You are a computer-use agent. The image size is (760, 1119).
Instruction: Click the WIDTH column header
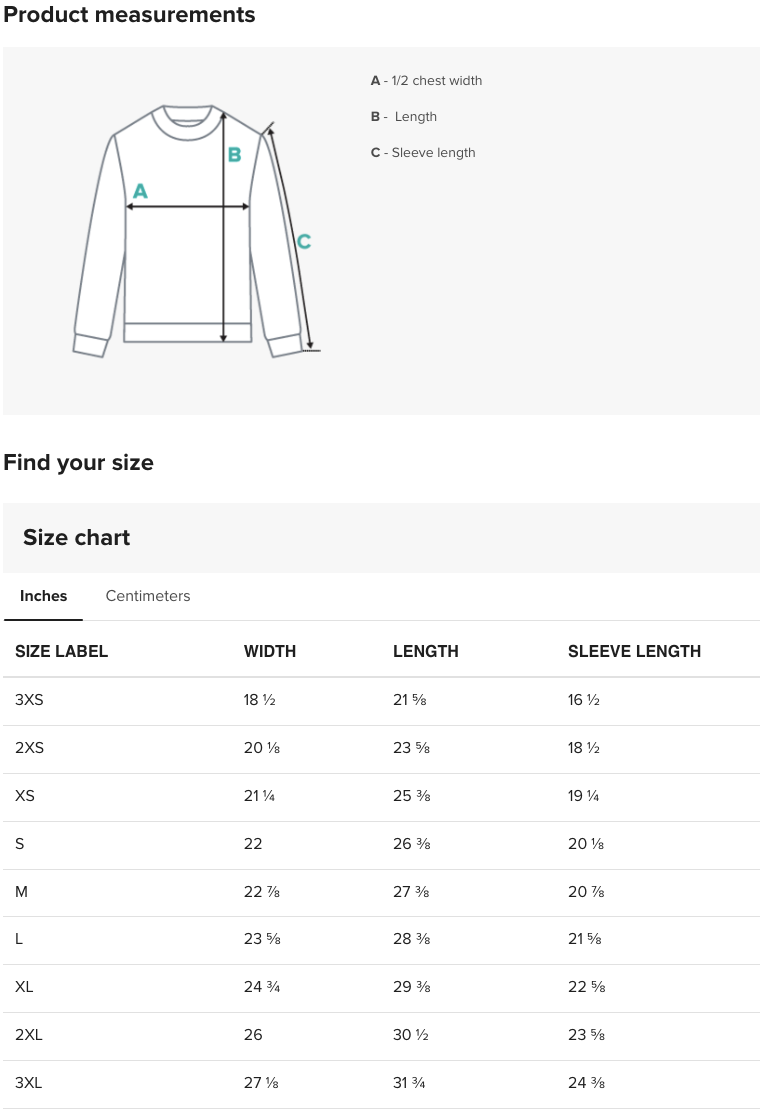270,651
